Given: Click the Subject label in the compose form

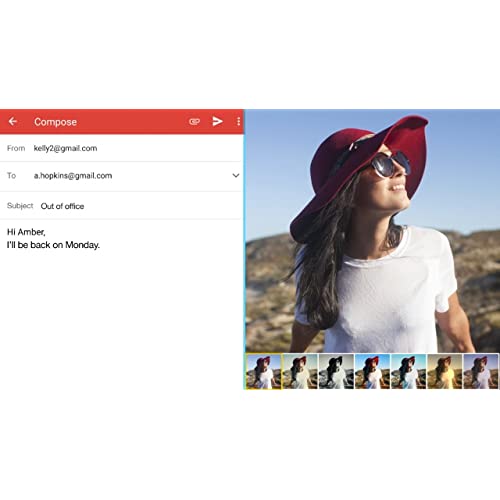Looking at the screenshot, I should point(20,206).
